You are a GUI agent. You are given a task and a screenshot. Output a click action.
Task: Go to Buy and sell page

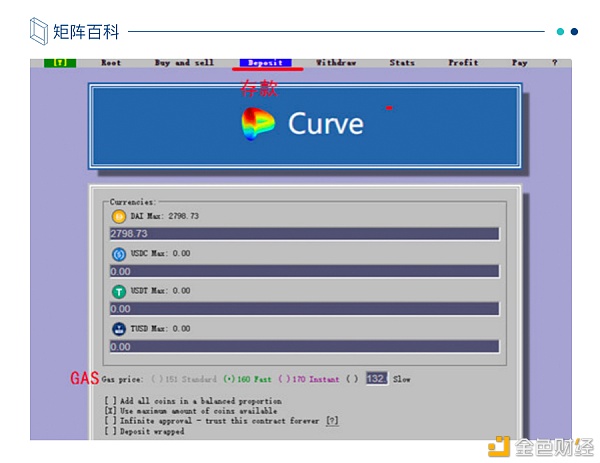pyautogui.click(x=184, y=63)
